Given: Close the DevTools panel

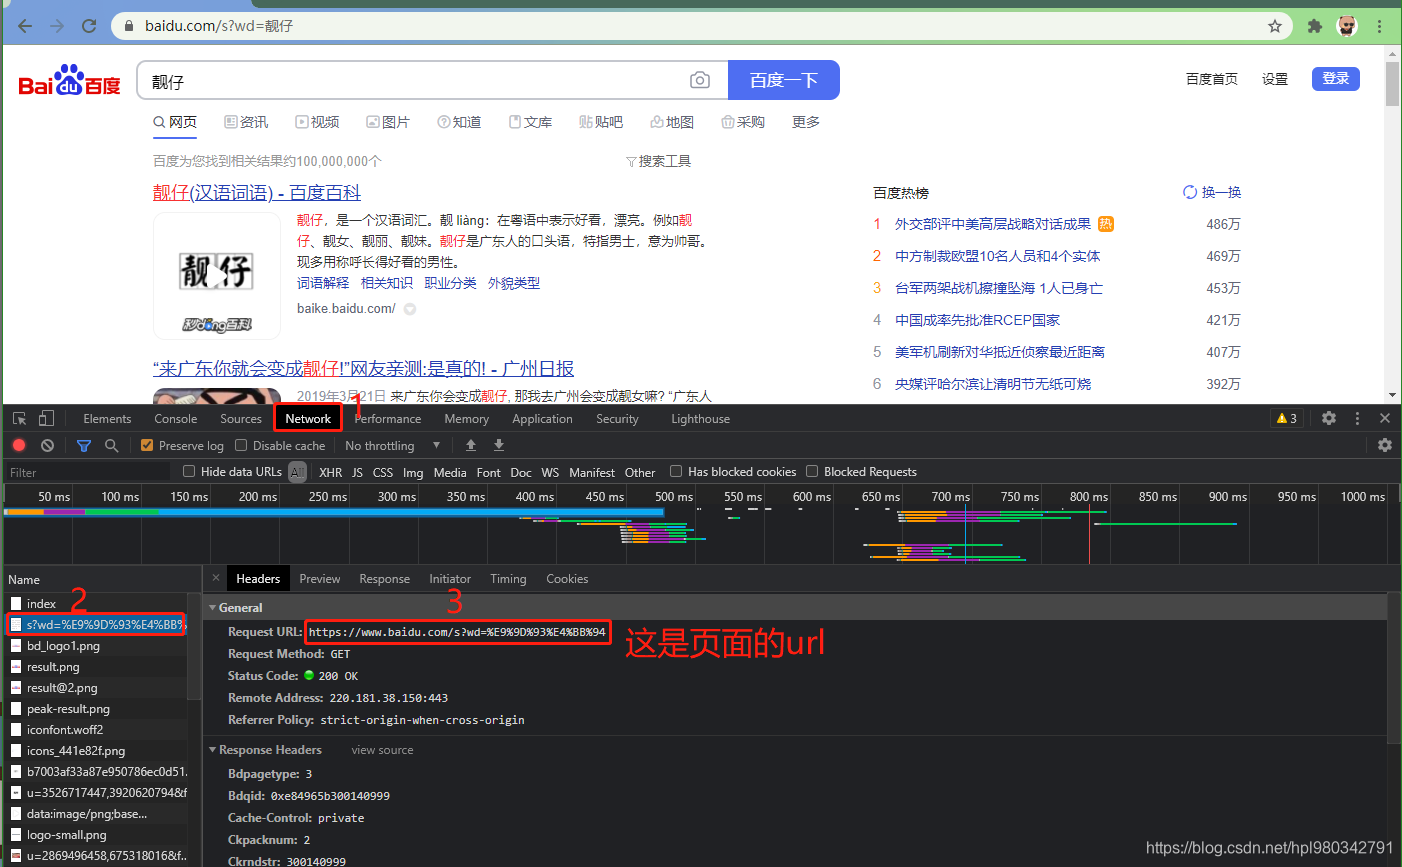Looking at the screenshot, I should point(1385,418).
